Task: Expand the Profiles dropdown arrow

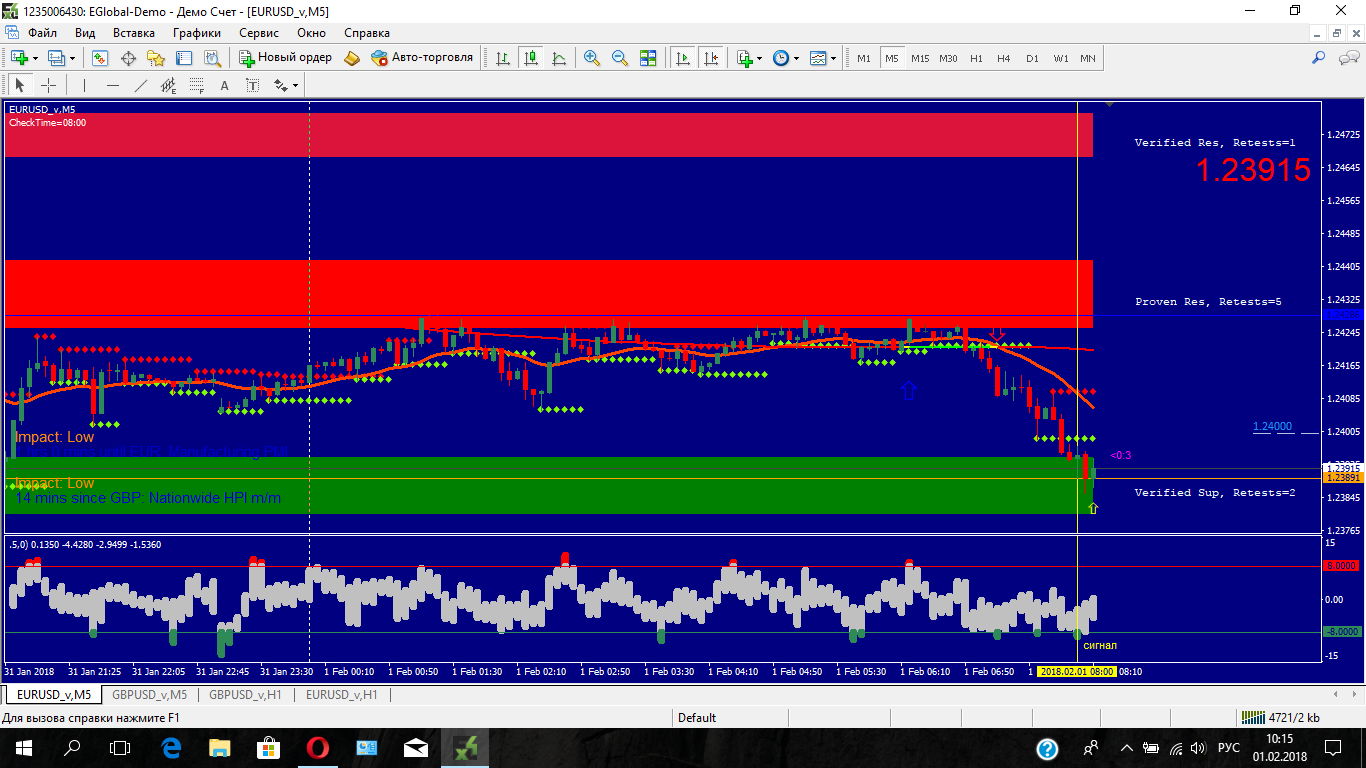Action: coord(72,58)
